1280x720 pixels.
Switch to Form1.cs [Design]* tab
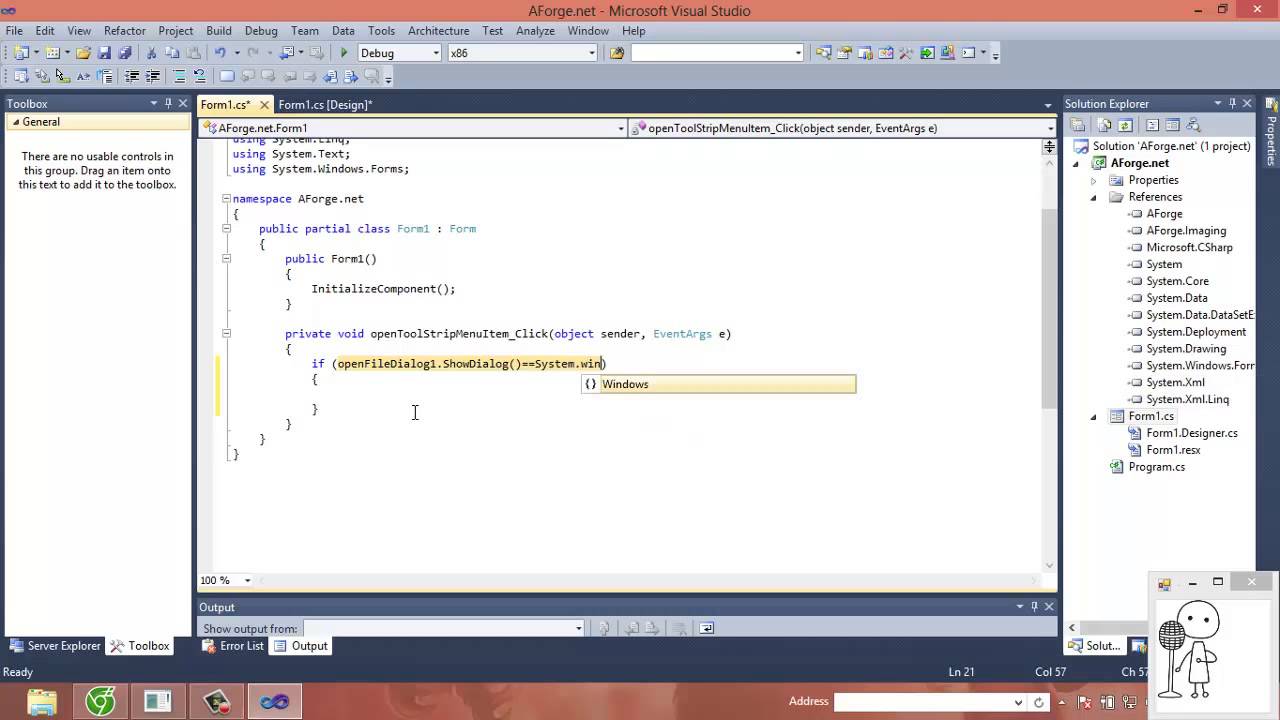[325, 104]
